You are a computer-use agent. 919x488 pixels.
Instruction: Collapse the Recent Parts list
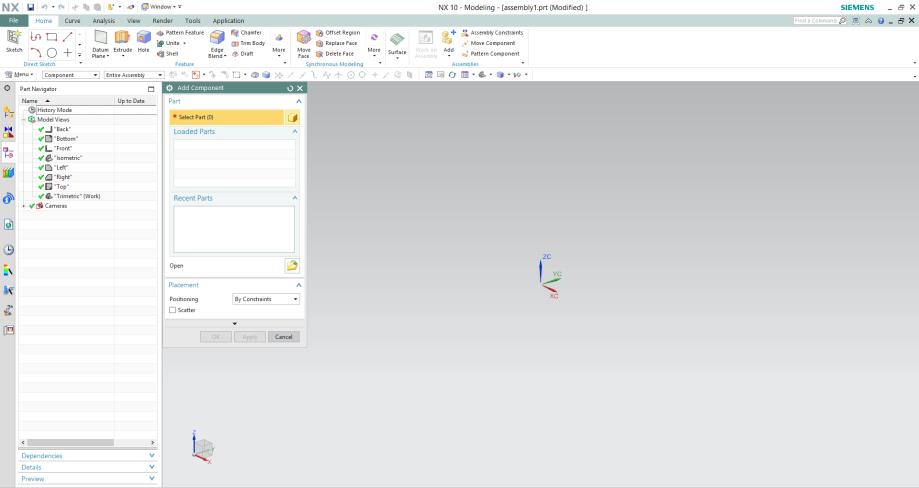295,198
